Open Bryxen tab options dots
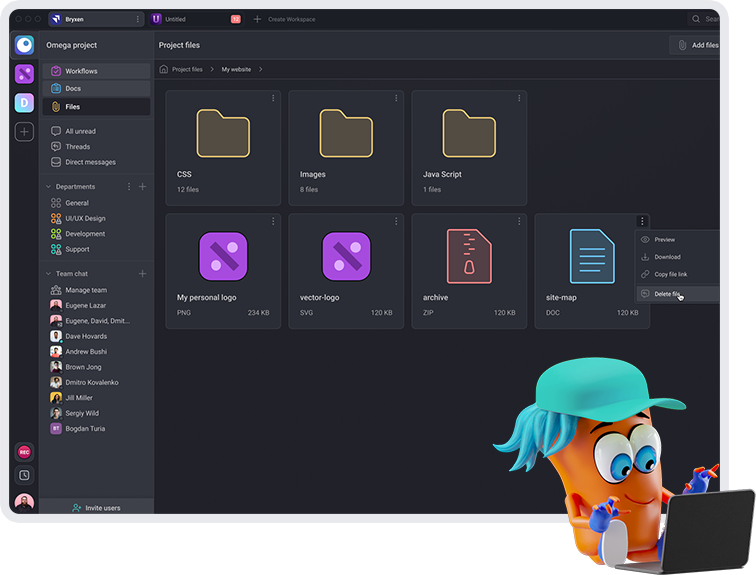Viewport: 756px width, 575px height. 137,19
